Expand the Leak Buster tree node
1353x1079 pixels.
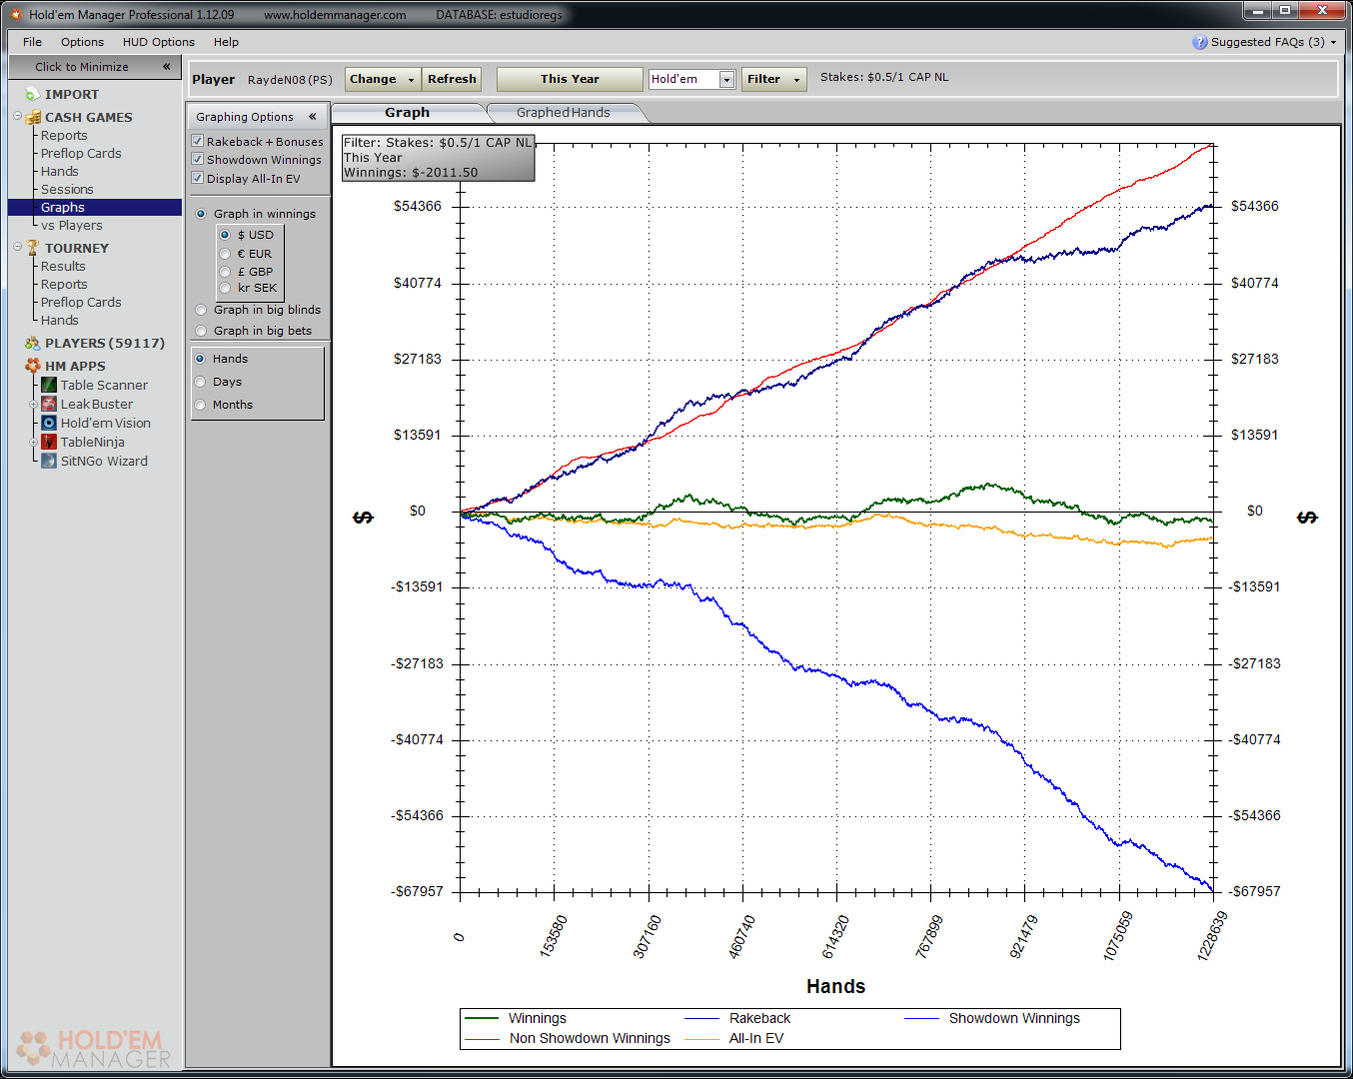coord(33,404)
